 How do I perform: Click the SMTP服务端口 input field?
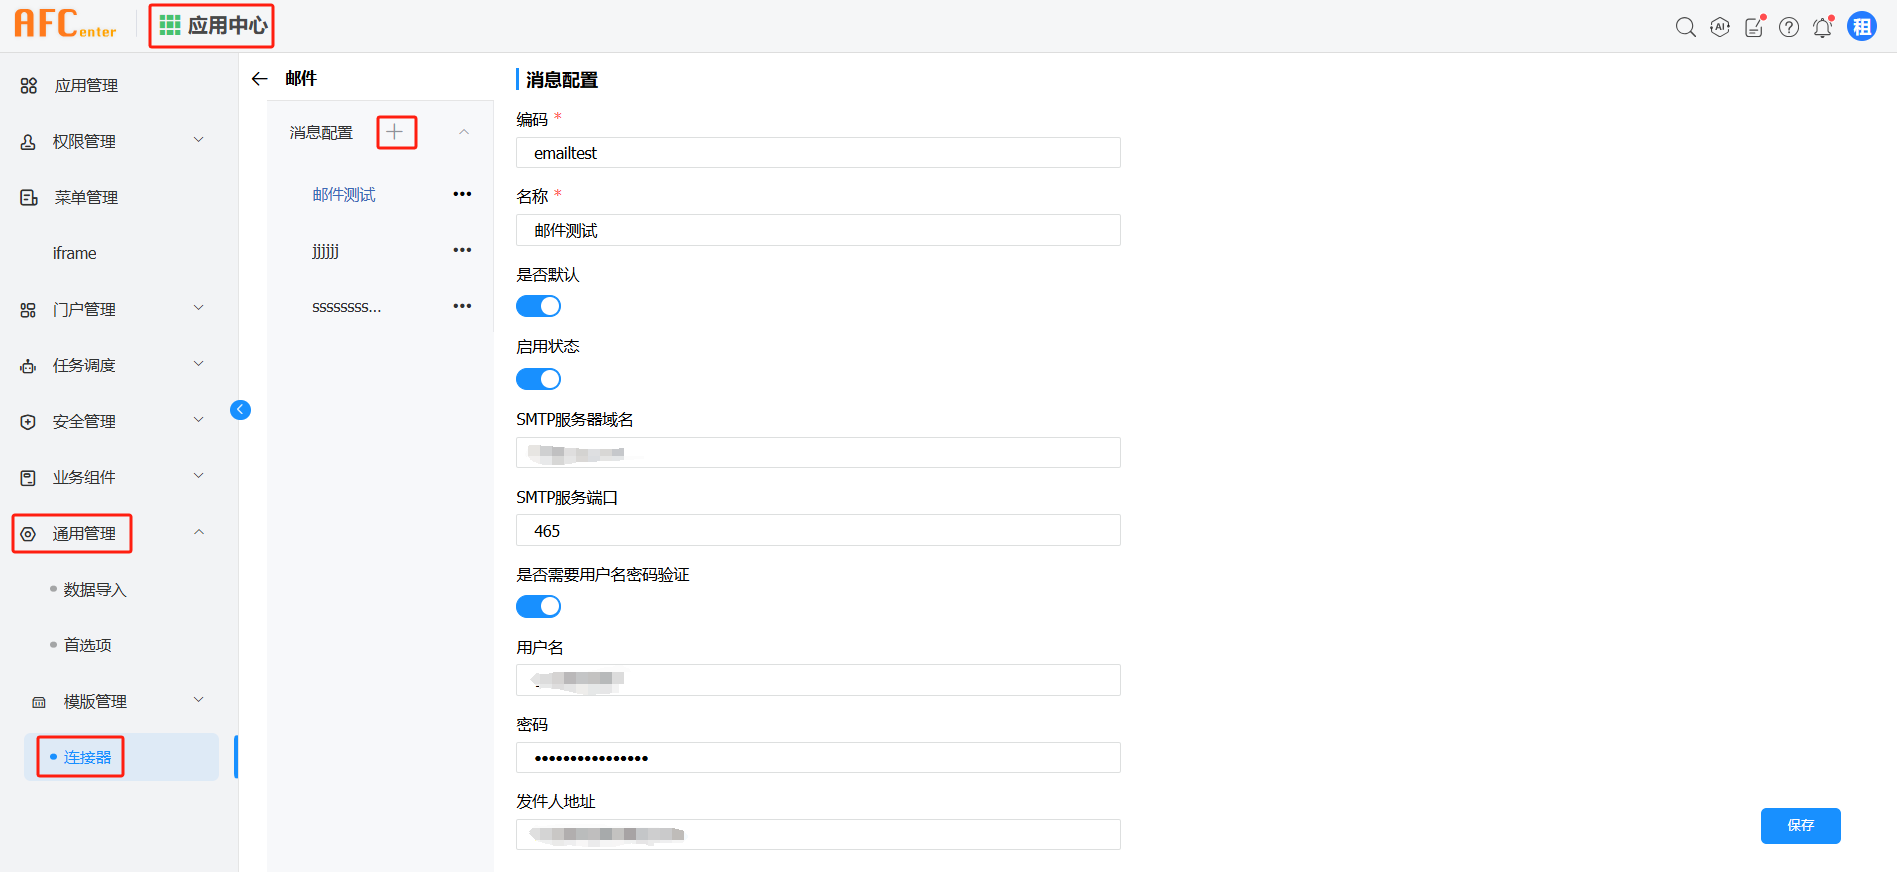(817, 530)
